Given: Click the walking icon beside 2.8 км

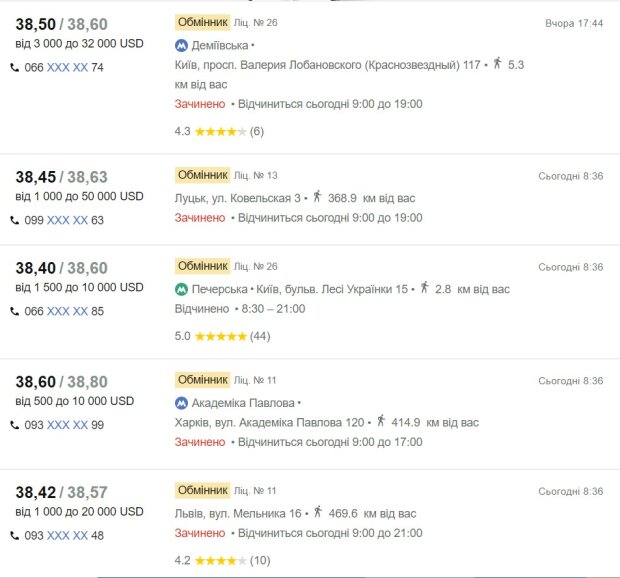Looking at the screenshot, I should tap(424, 287).
